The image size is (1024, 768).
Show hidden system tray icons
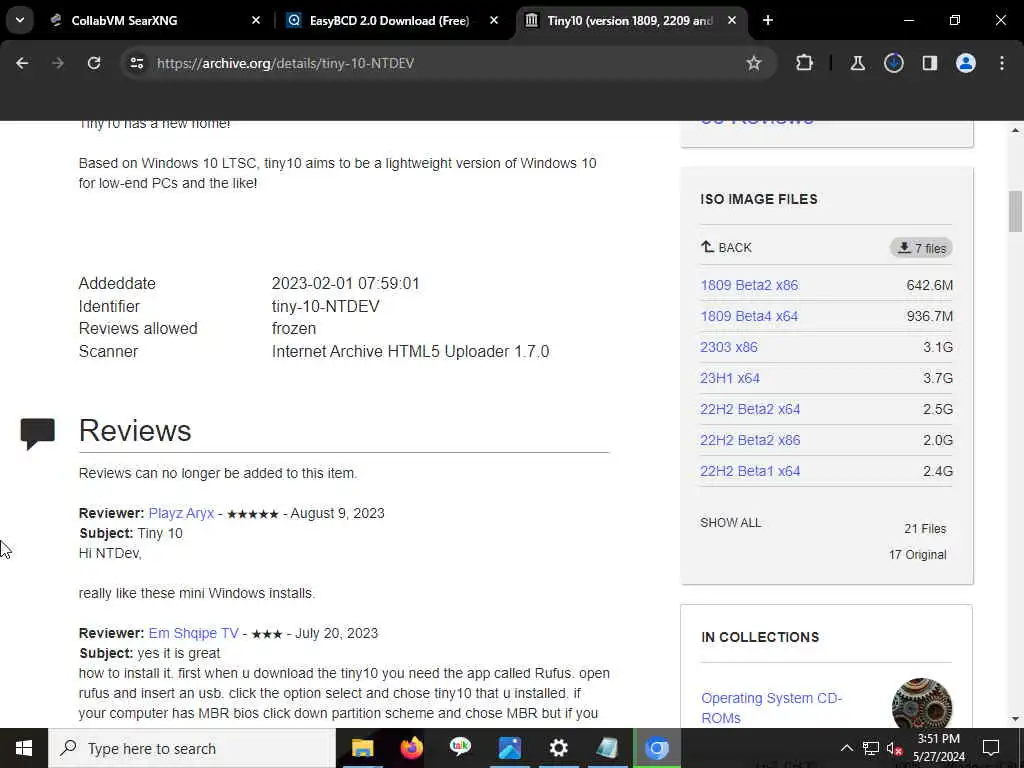point(846,748)
